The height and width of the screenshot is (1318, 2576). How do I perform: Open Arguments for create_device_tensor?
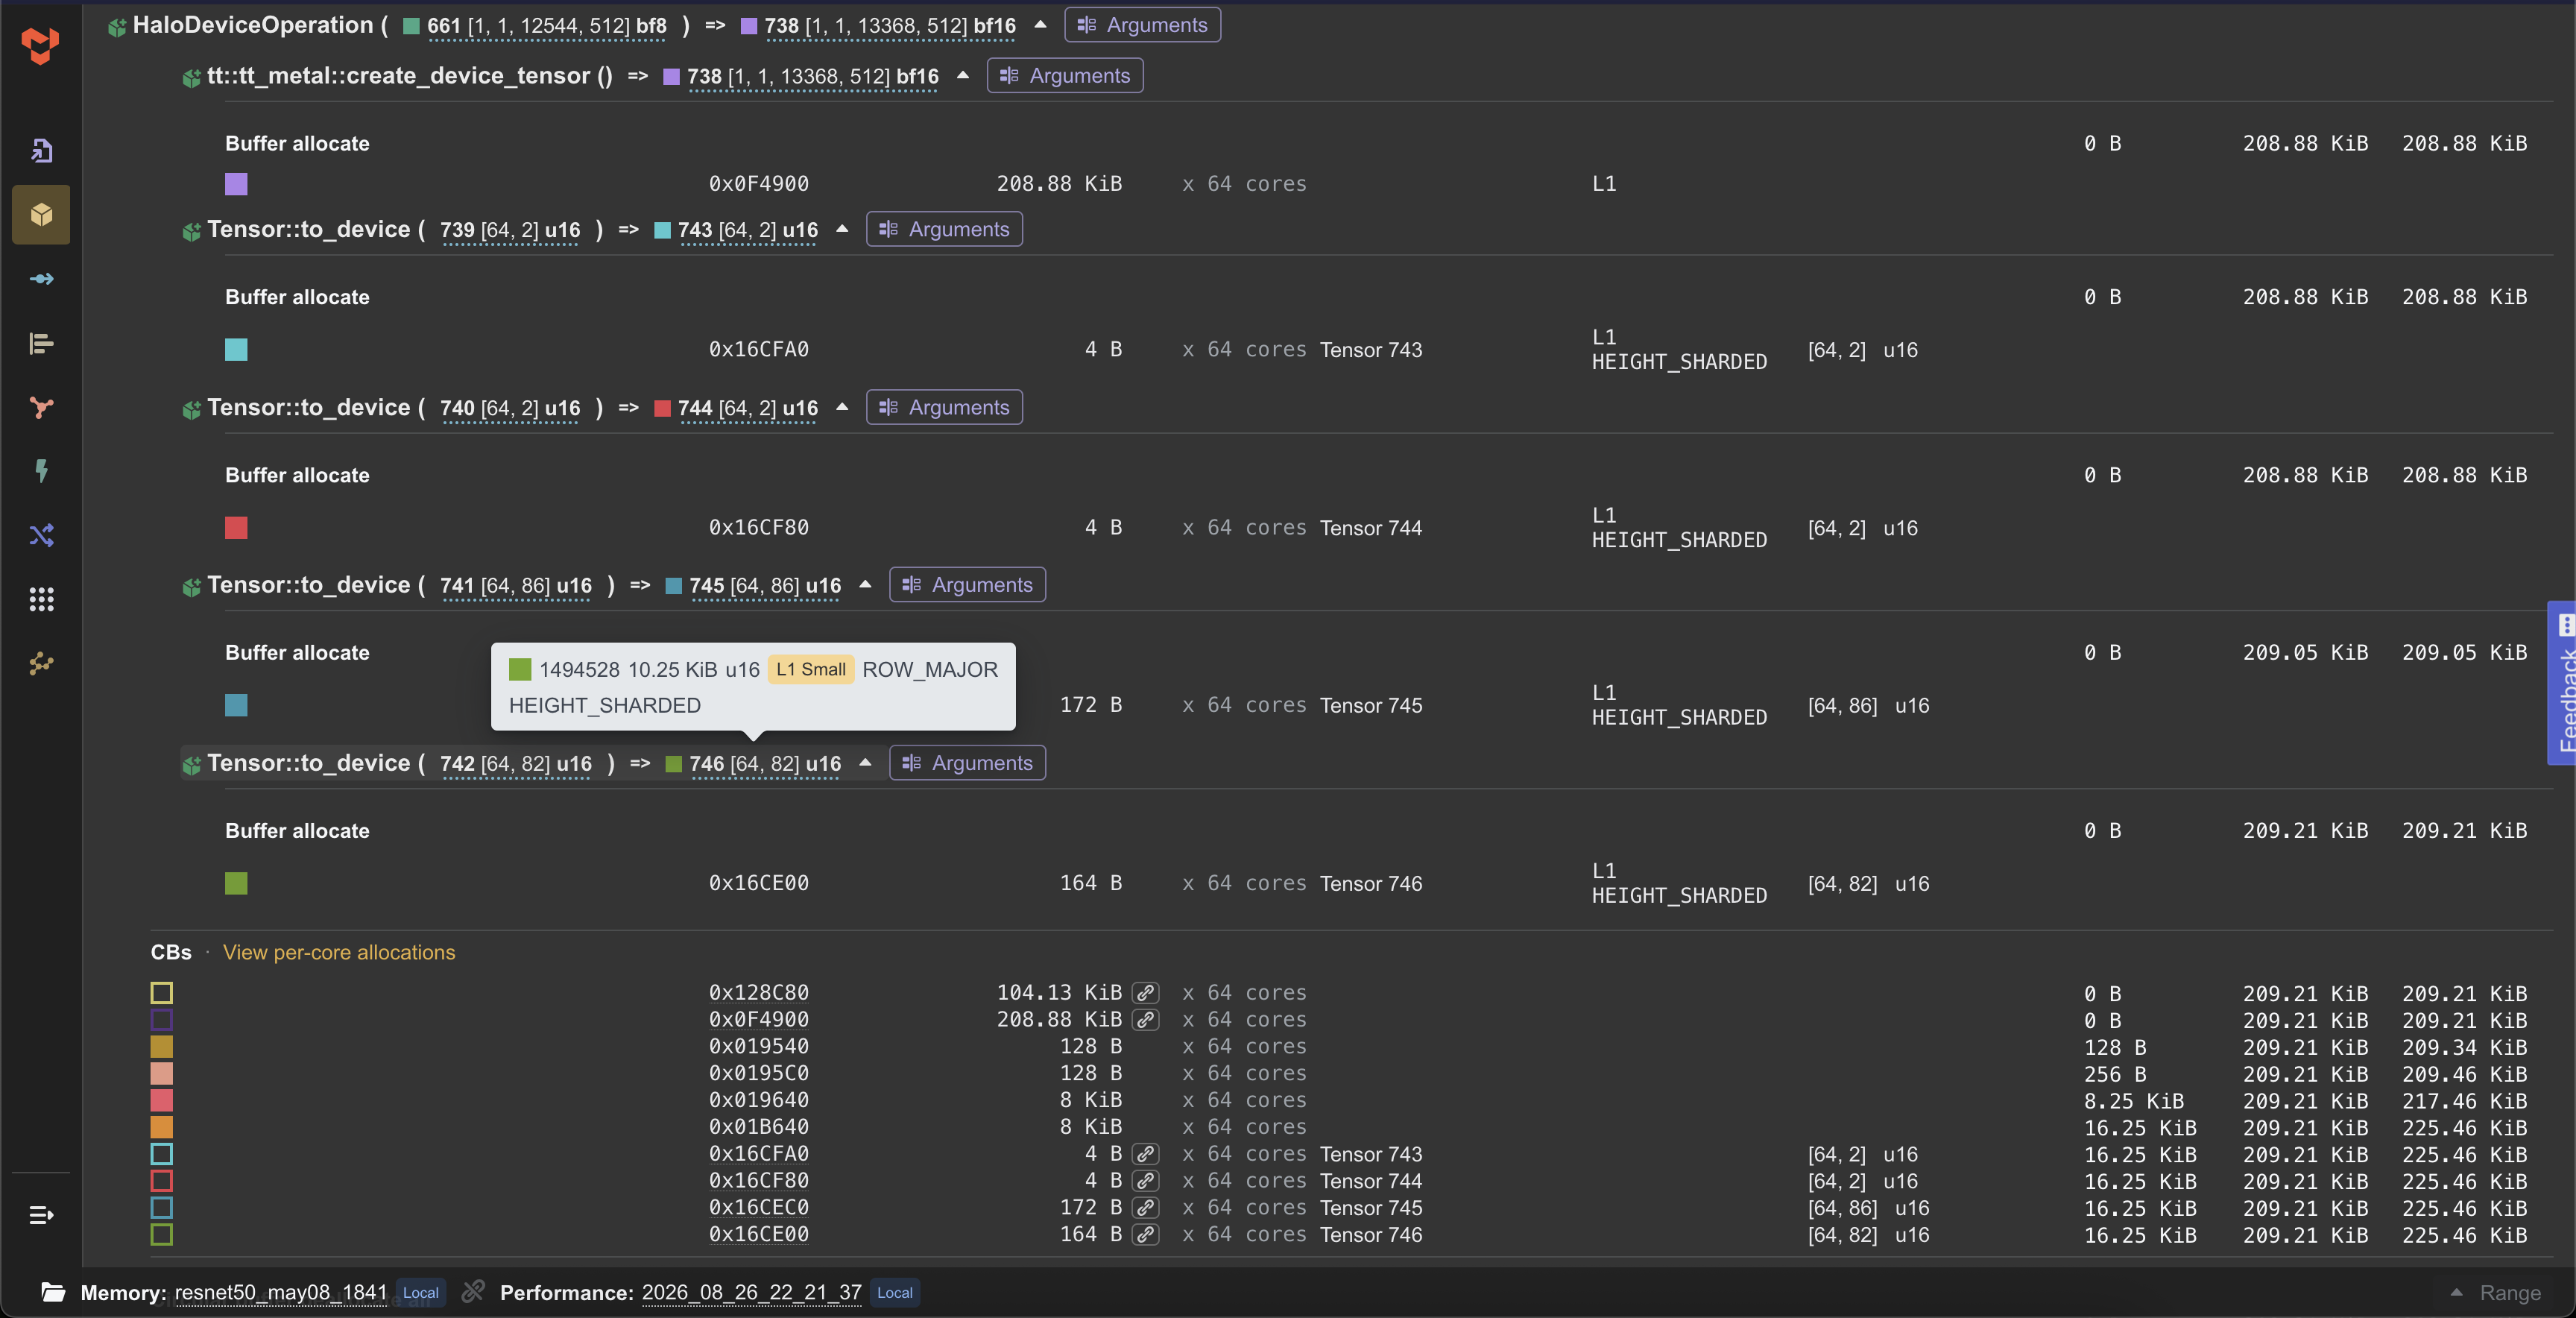pos(1065,76)
